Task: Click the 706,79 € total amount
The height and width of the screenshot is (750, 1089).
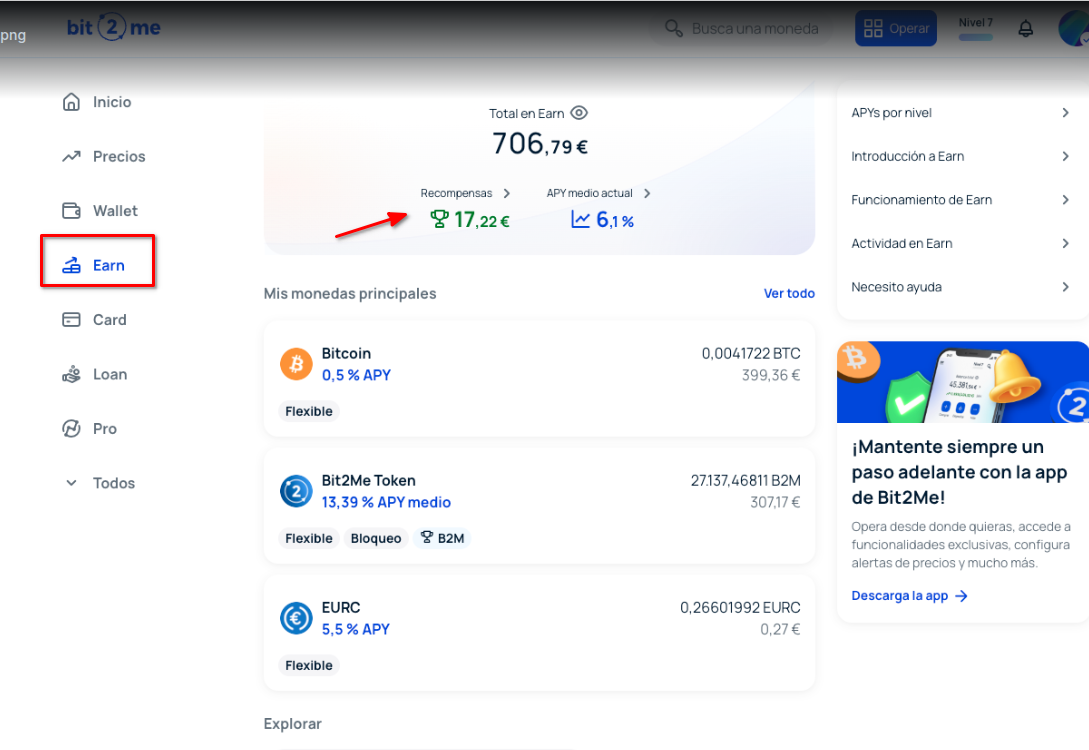Action: 540,144
